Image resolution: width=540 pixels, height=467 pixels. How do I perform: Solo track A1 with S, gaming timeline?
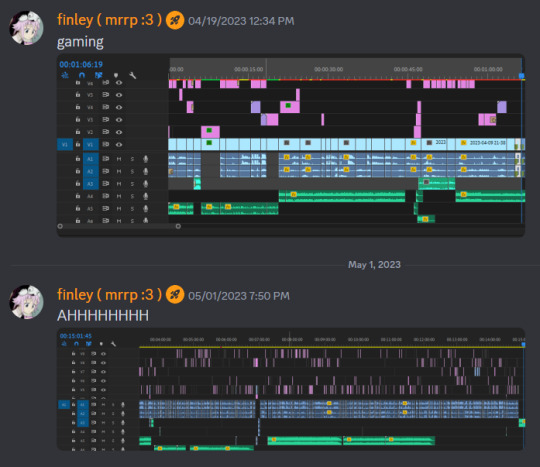pos(132,159)
